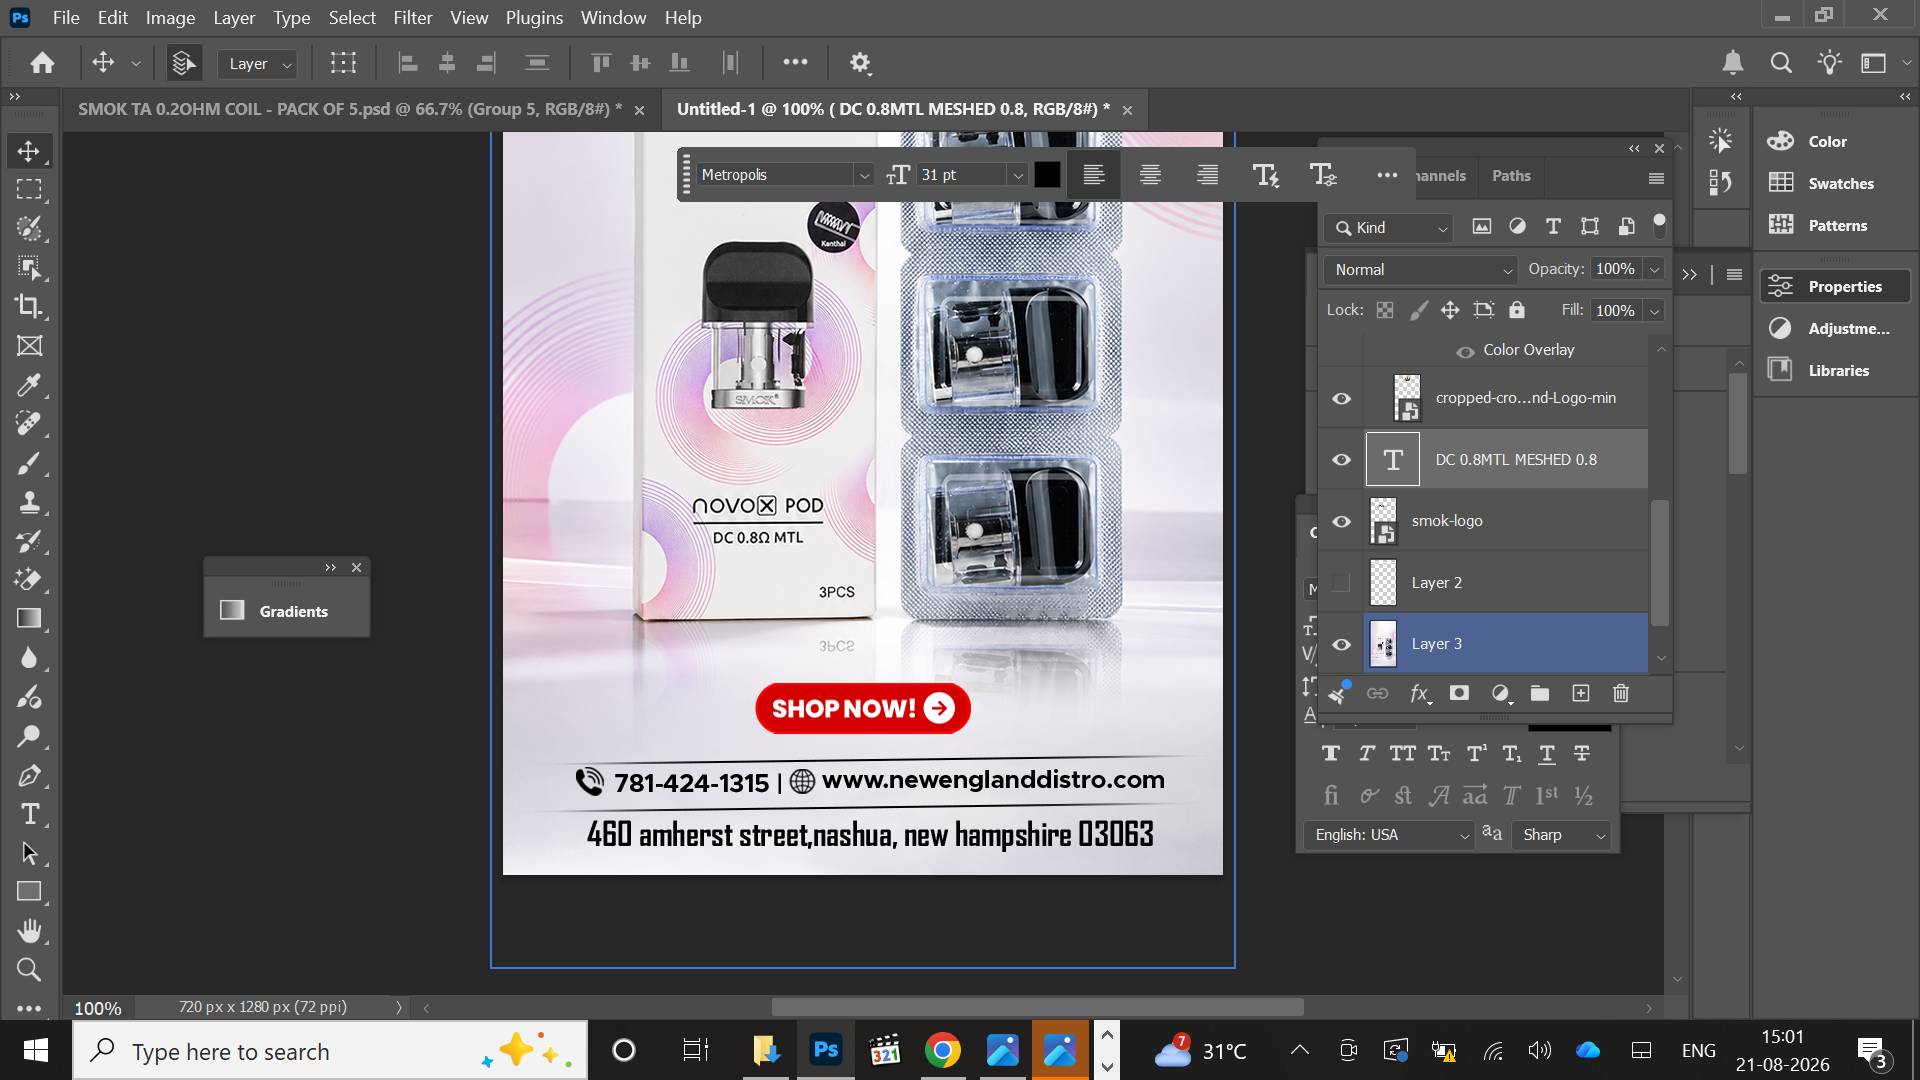Open the Normal blend mode dropdown

1421,270
